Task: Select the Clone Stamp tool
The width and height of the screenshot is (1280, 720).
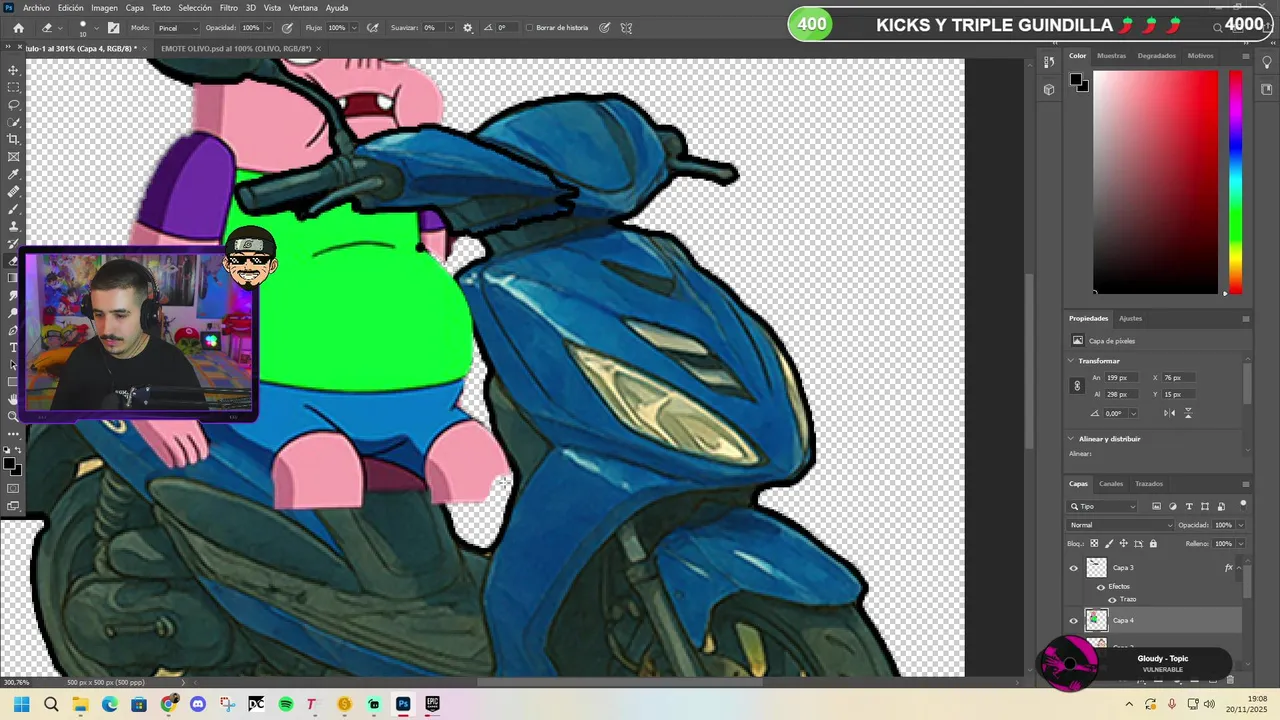Action: click(x=13, y=226)
